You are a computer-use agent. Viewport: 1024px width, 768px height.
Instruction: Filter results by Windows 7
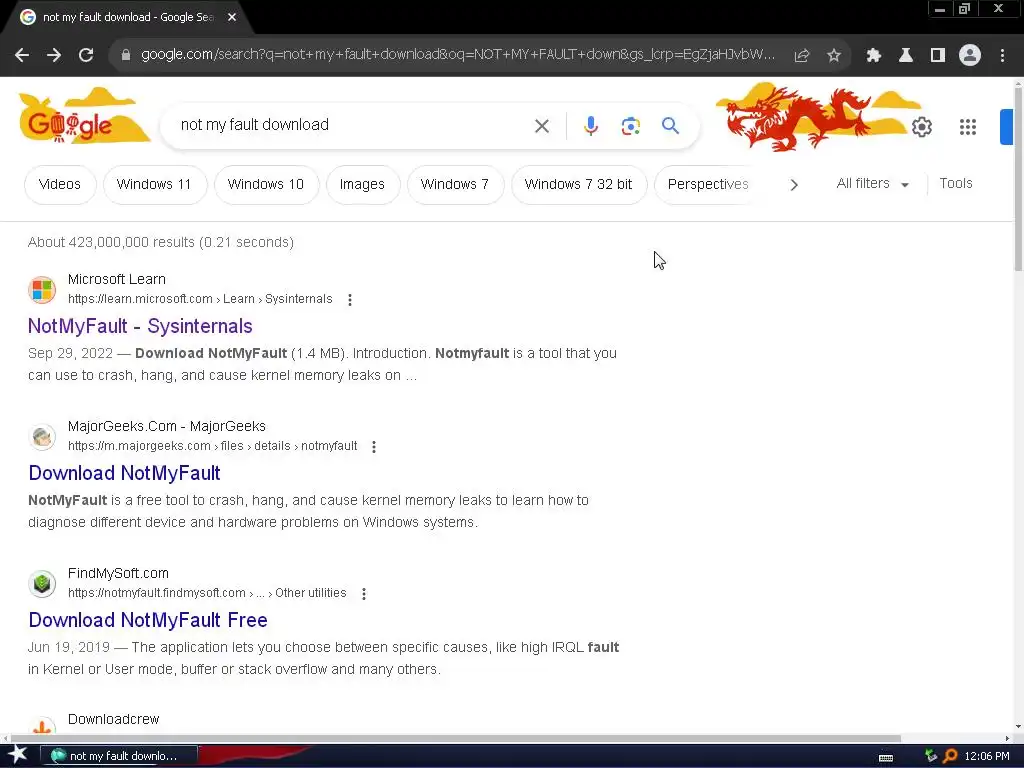[x=455, y=185]
